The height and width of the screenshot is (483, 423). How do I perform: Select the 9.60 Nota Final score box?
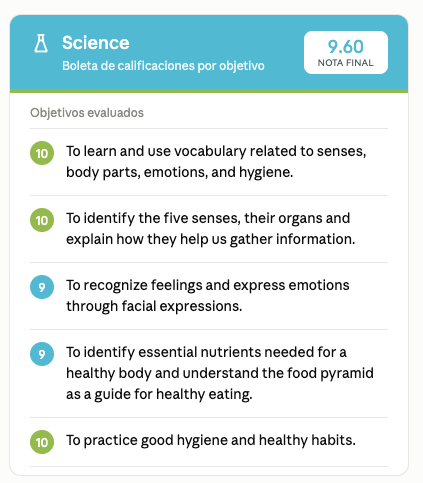click(346, 53)
